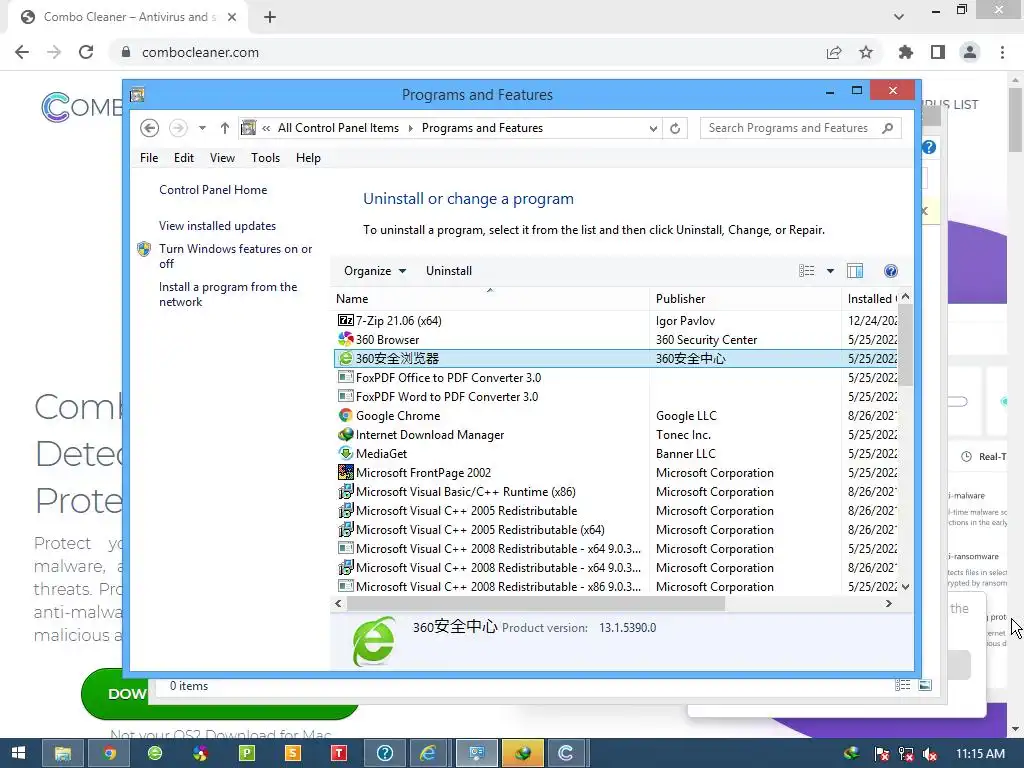Reload the Chrome page

click(x=86, y=52)
